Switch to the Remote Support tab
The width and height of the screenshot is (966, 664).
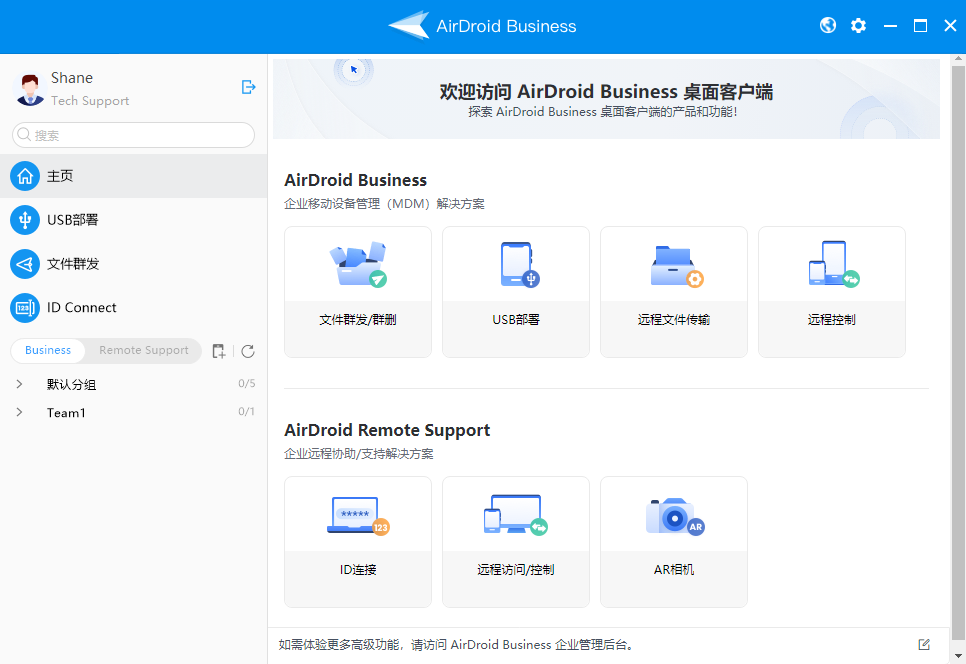point(144,350)
